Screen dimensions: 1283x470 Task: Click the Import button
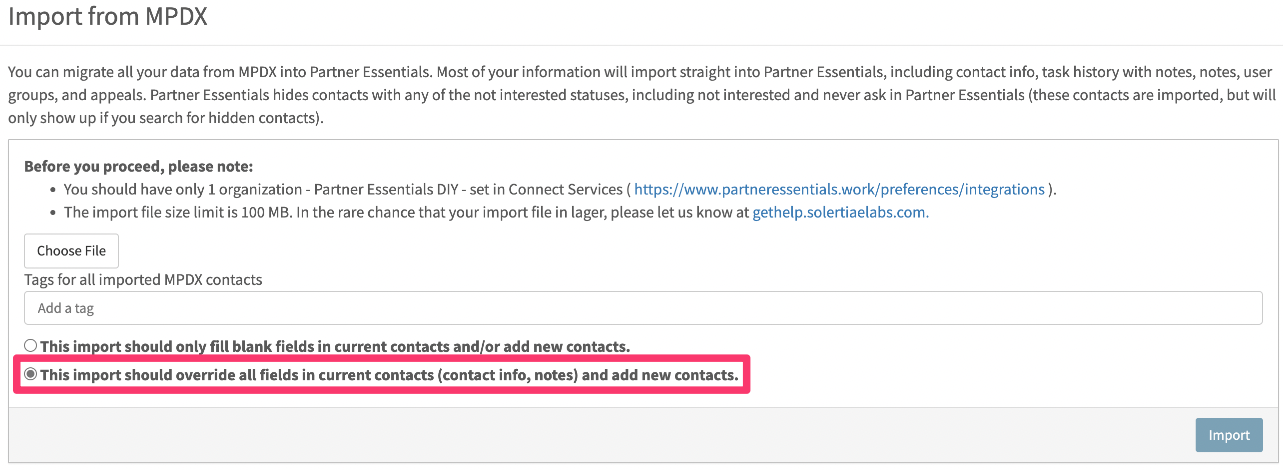(1229, 435)
